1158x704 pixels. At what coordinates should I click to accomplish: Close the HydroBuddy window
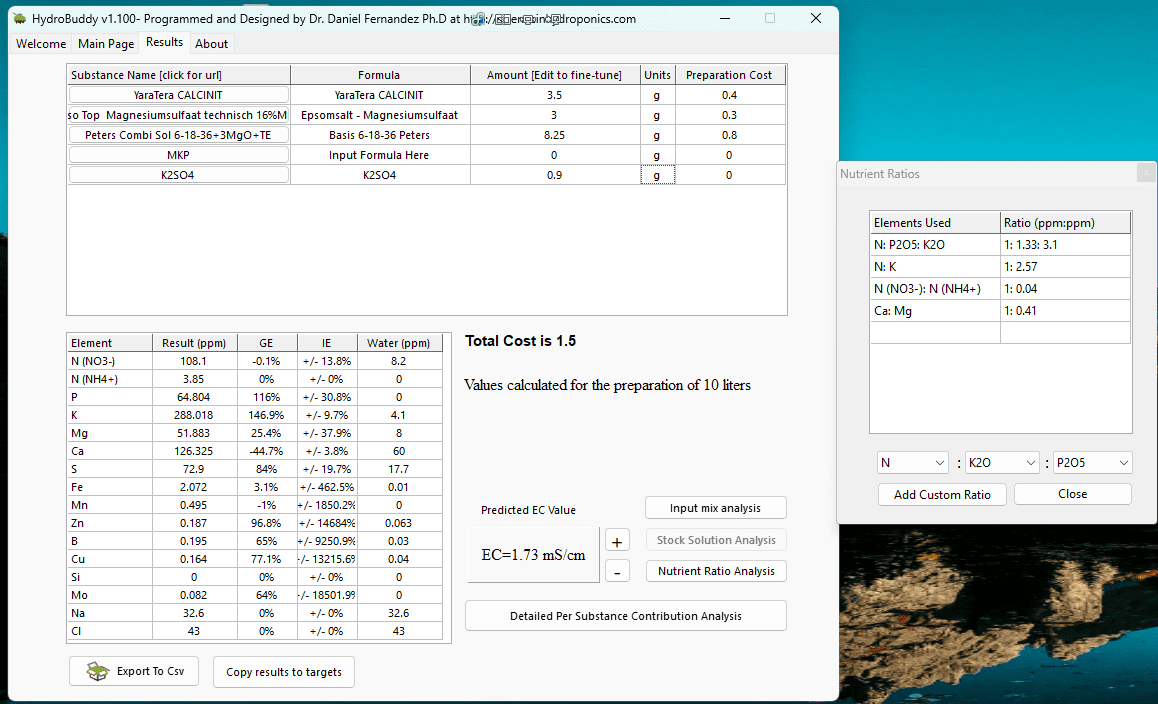pos(815,18)
